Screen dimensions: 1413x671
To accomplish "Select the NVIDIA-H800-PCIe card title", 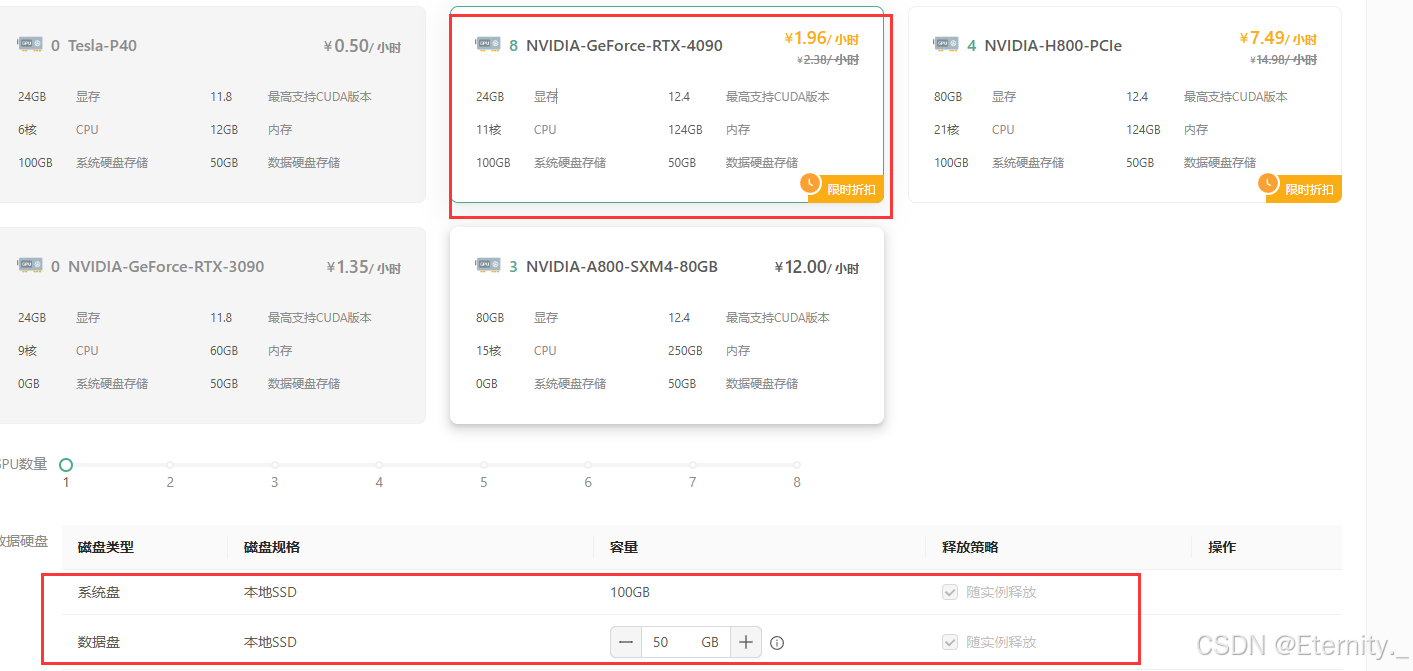I will pyautogui.click(x=1053, y=46).
